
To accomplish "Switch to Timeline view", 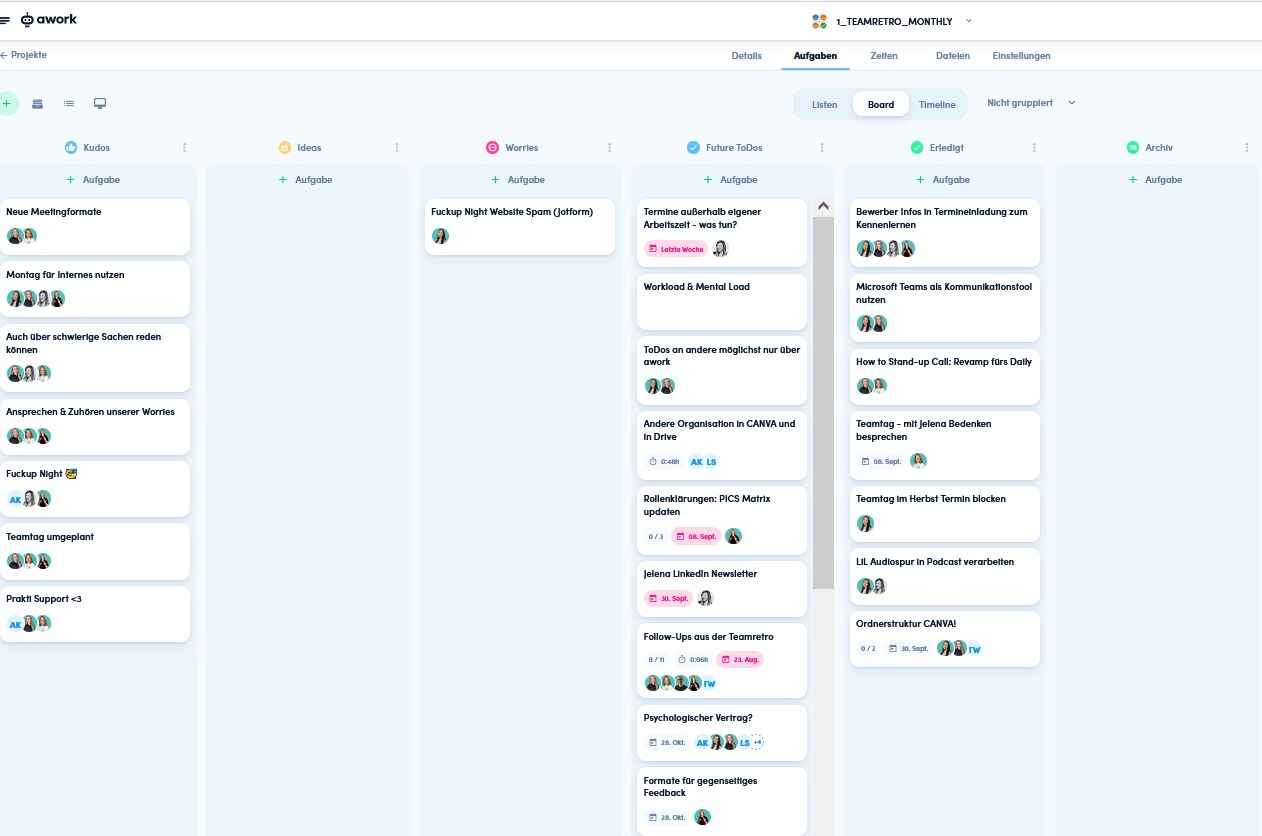I will click(x=937, y=104).
